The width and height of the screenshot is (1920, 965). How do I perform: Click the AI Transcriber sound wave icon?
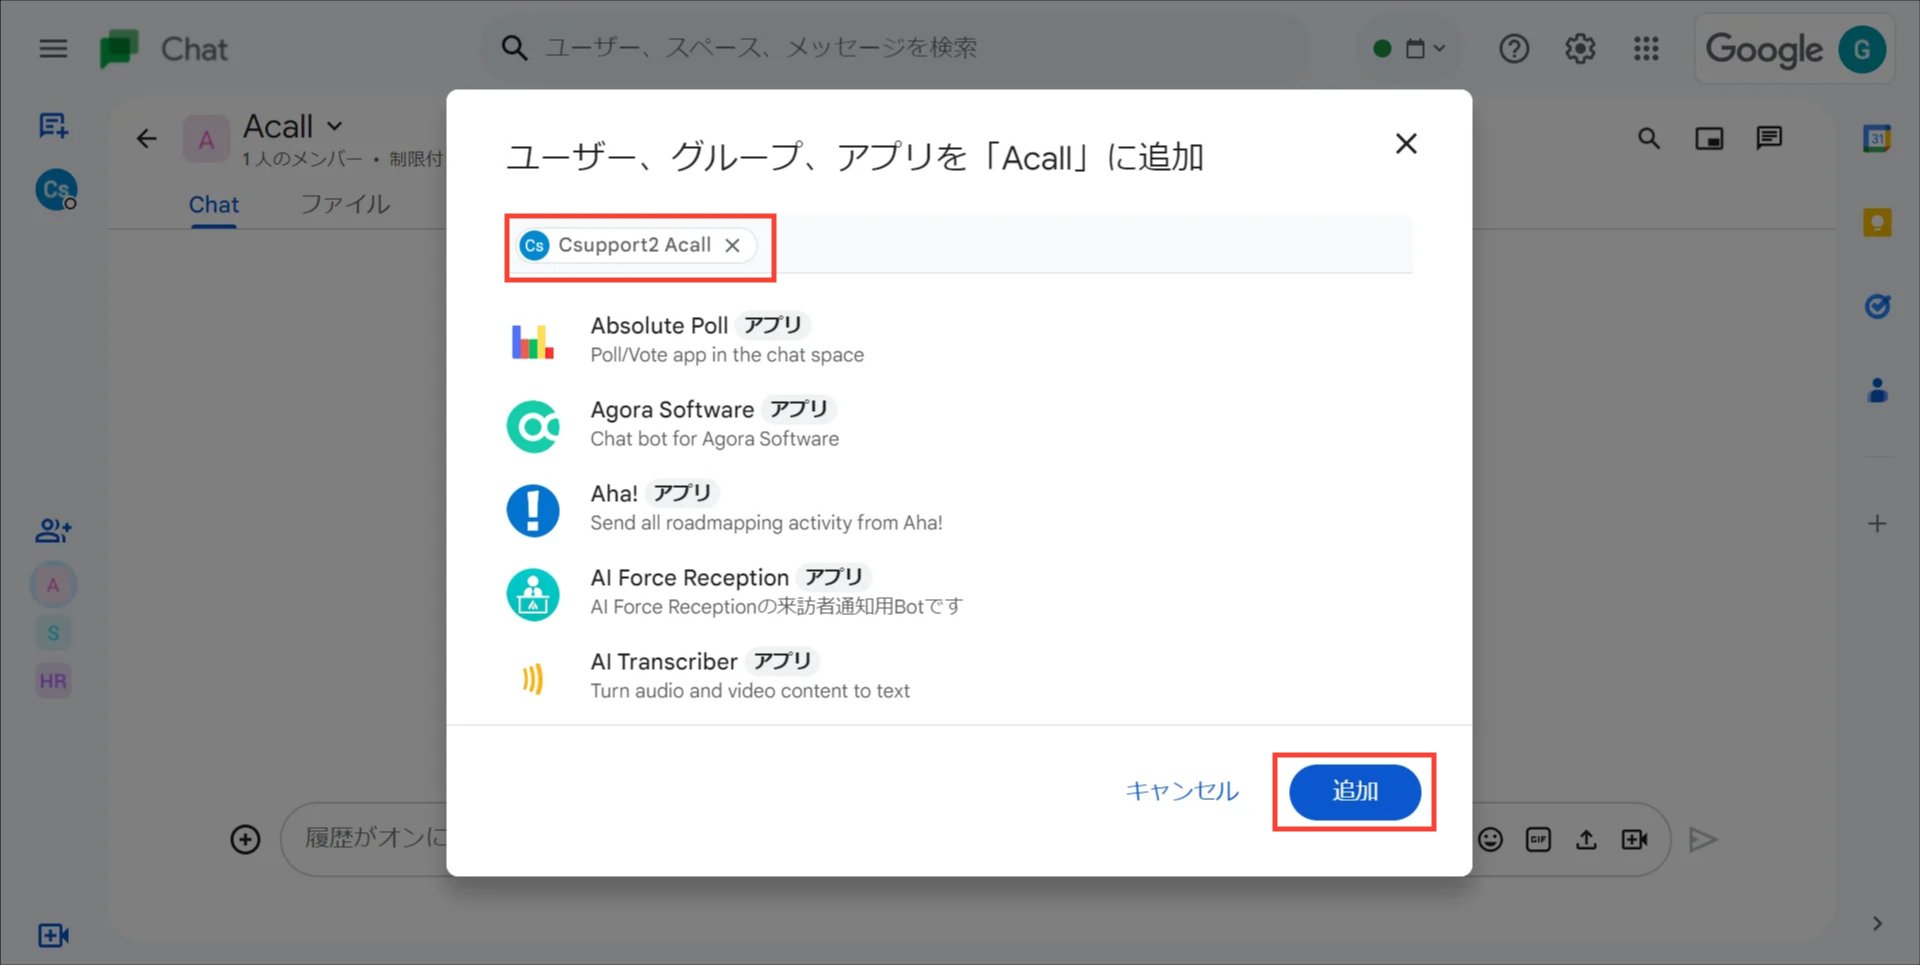coord(533,678)
